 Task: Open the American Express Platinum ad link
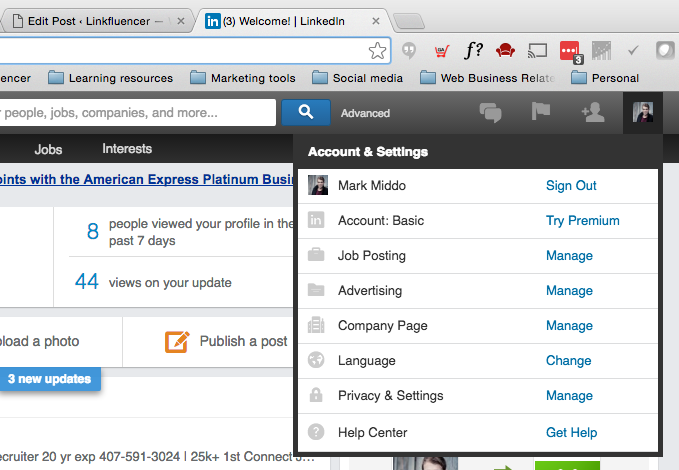click(x=146, y=179)
